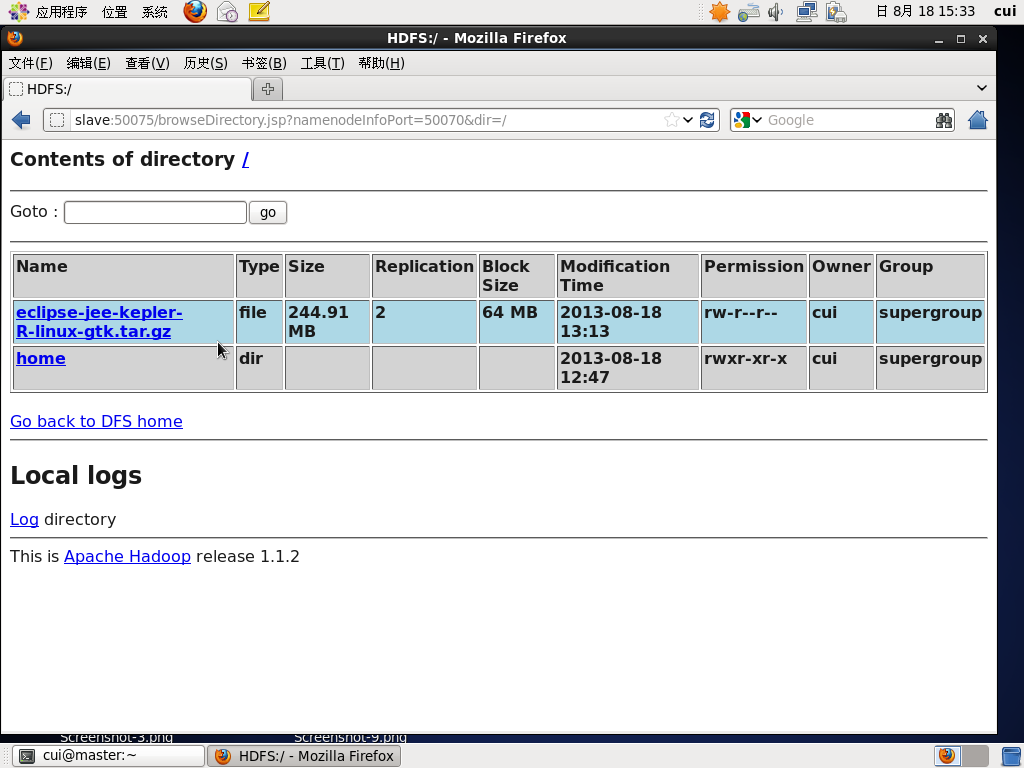This screenshot has height=768, width=1024.
Task: Click the binoculars search icon
Action: [944, 120]
